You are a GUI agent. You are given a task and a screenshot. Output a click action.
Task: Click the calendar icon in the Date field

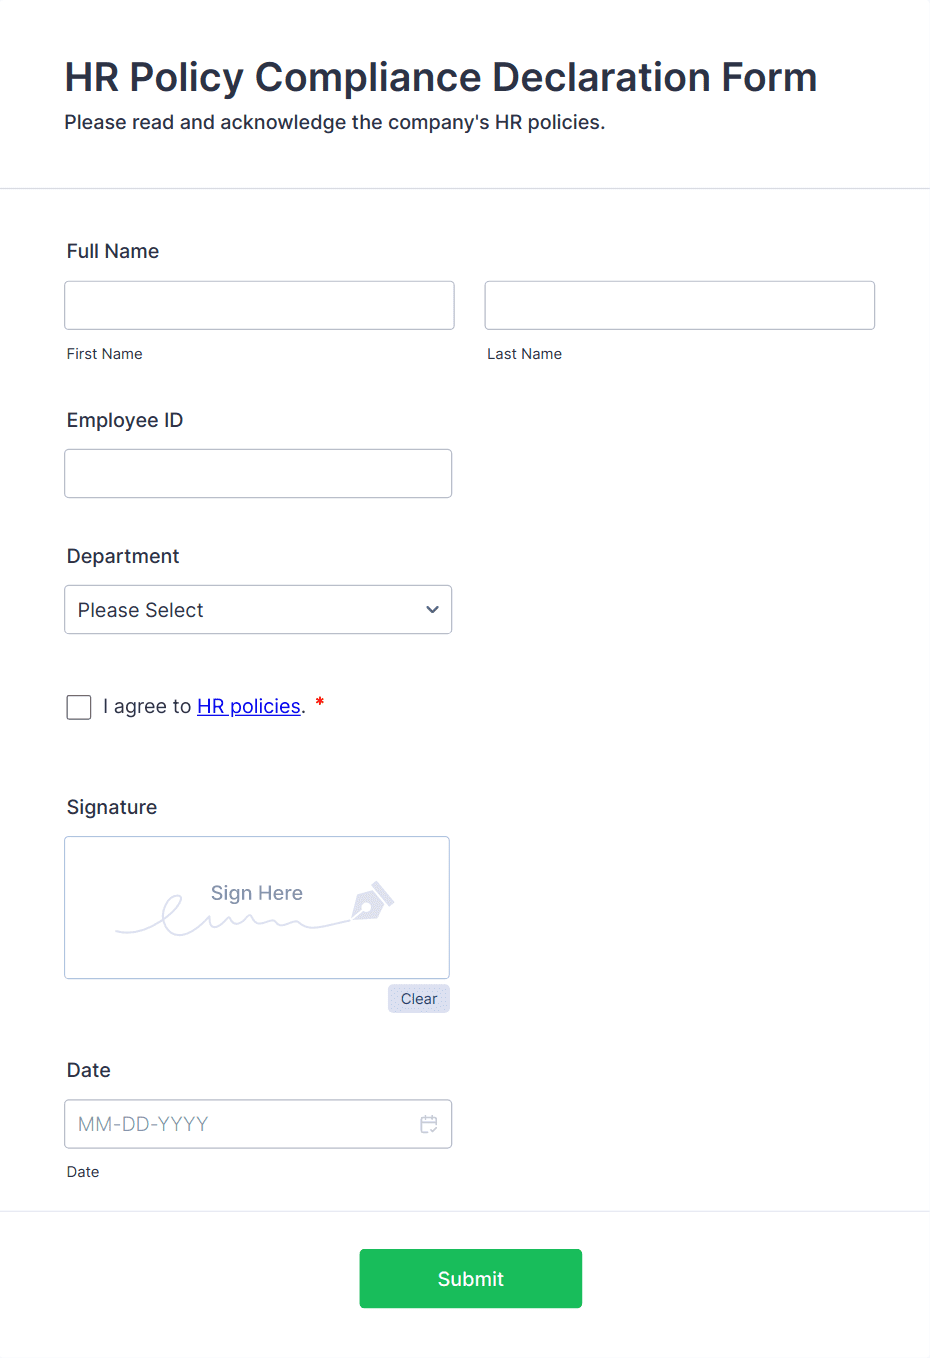click(x=429, y=1124)
